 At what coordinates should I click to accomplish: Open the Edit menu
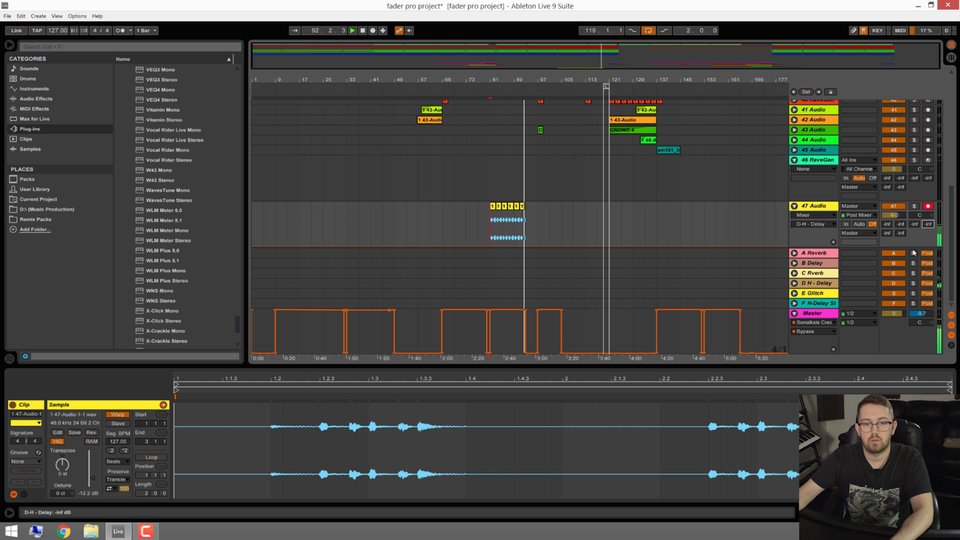click(21, 16)
